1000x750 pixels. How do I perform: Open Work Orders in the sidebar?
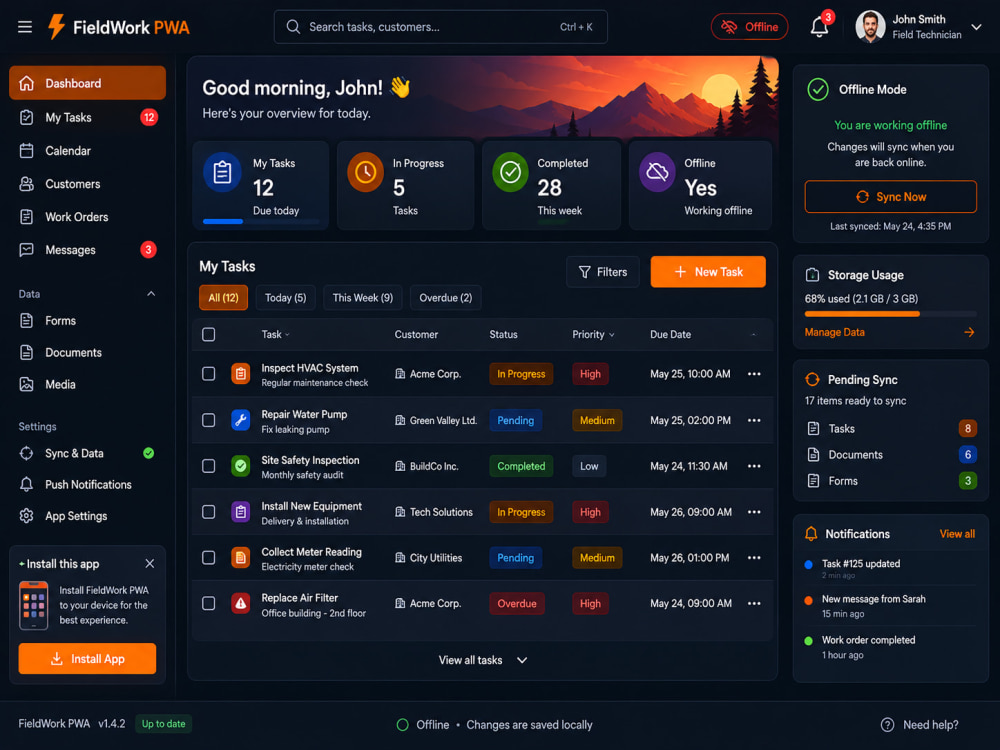87,217
